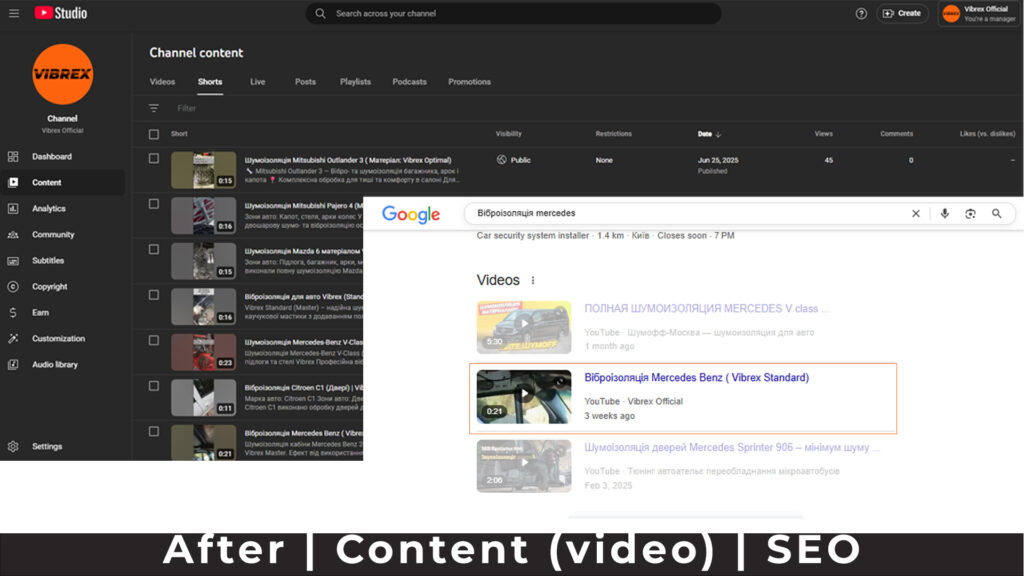Play the 0:21 Vibrex Official video thumbnail
This screenshot has height=576, width=1024.
coord(524,396)
